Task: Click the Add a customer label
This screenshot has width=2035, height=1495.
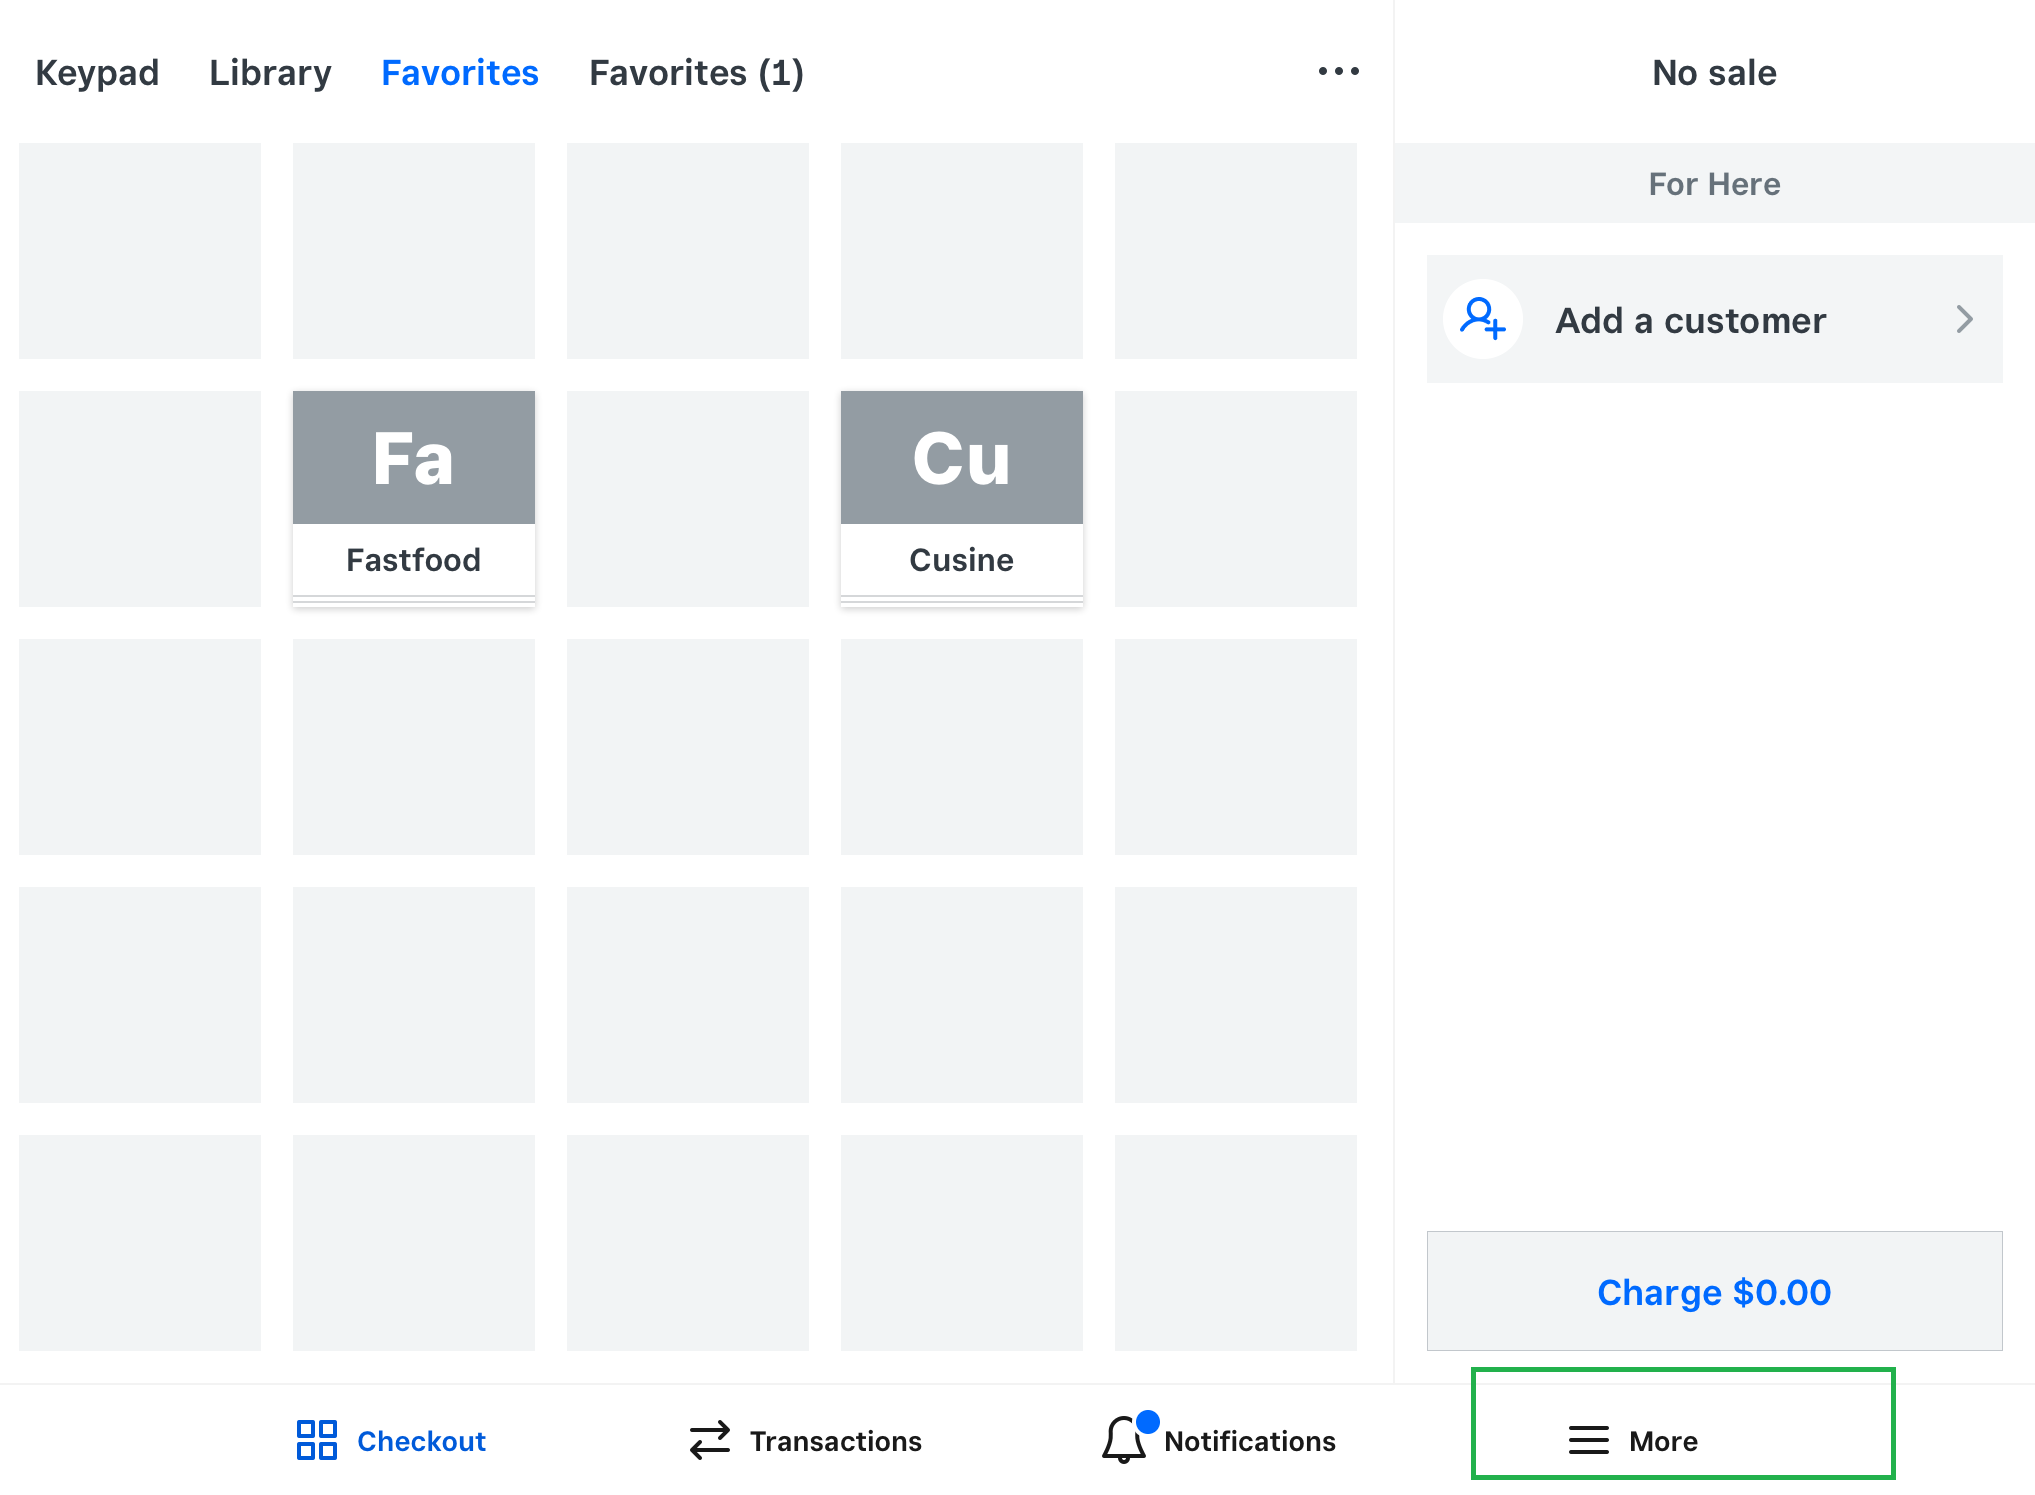Action: (x=1690, y=320)
